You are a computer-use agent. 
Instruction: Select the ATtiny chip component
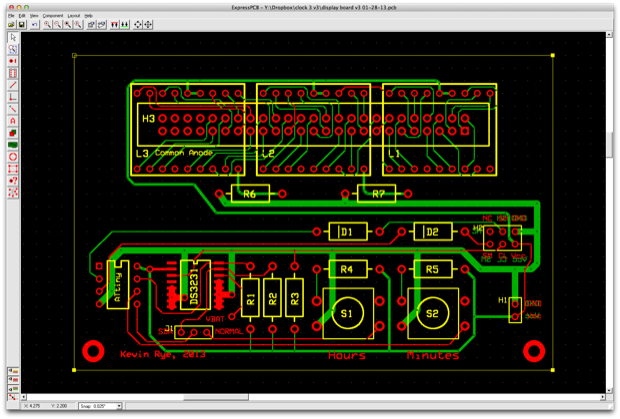pos(118,285)
